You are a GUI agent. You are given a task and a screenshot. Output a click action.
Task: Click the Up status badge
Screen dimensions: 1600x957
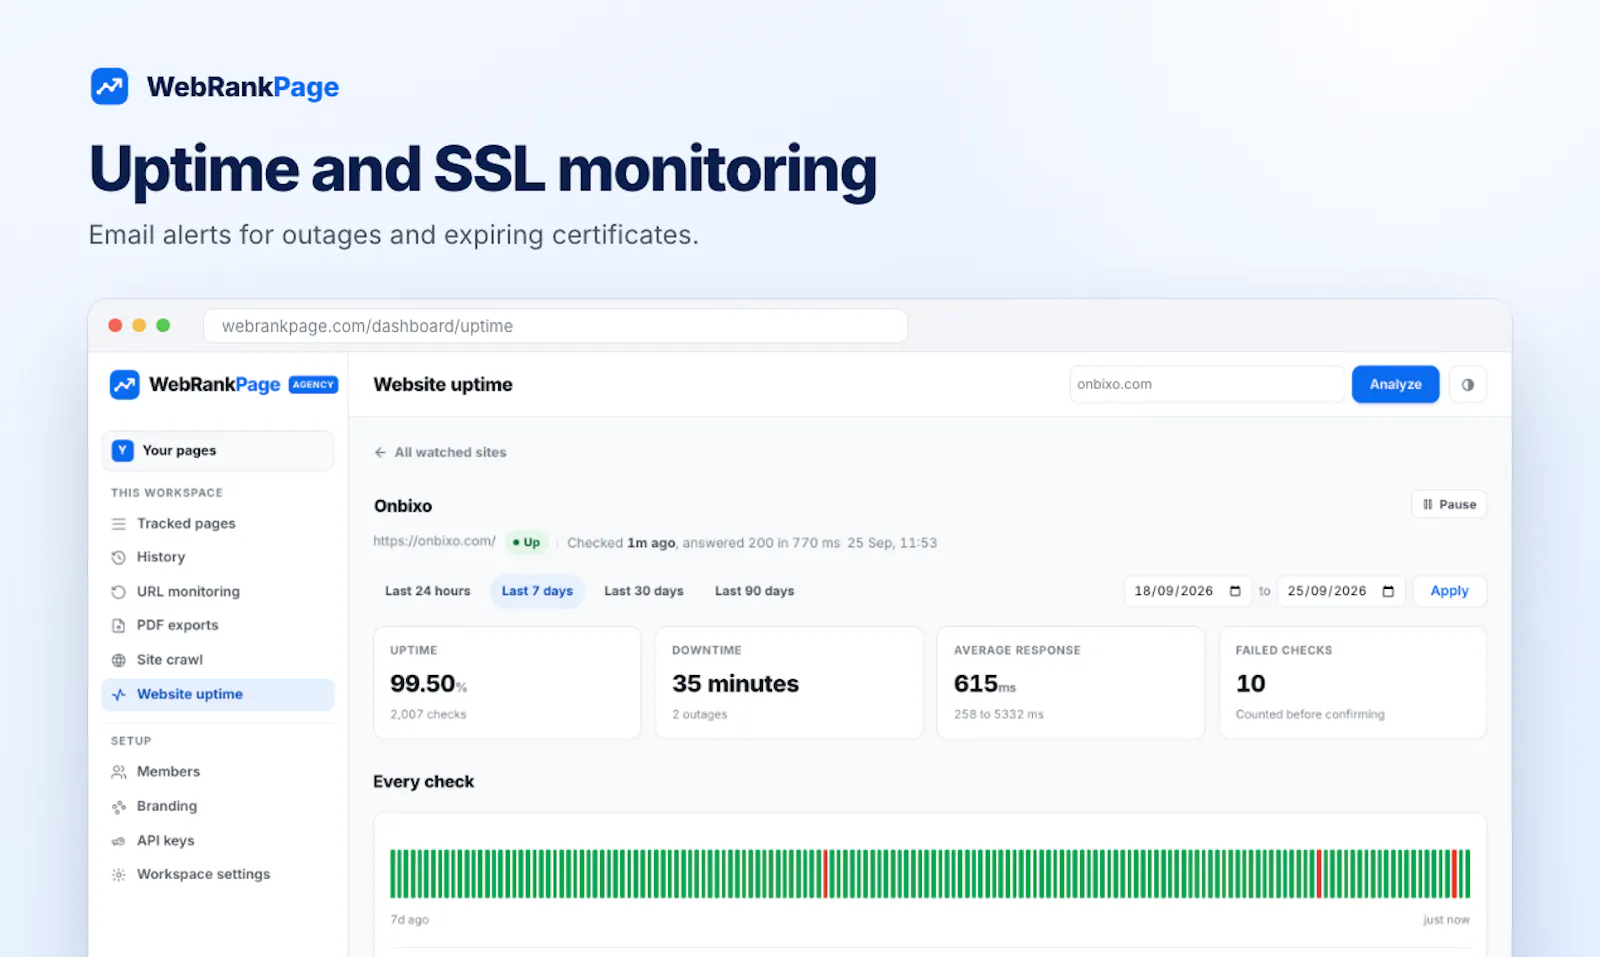point(526,543)
